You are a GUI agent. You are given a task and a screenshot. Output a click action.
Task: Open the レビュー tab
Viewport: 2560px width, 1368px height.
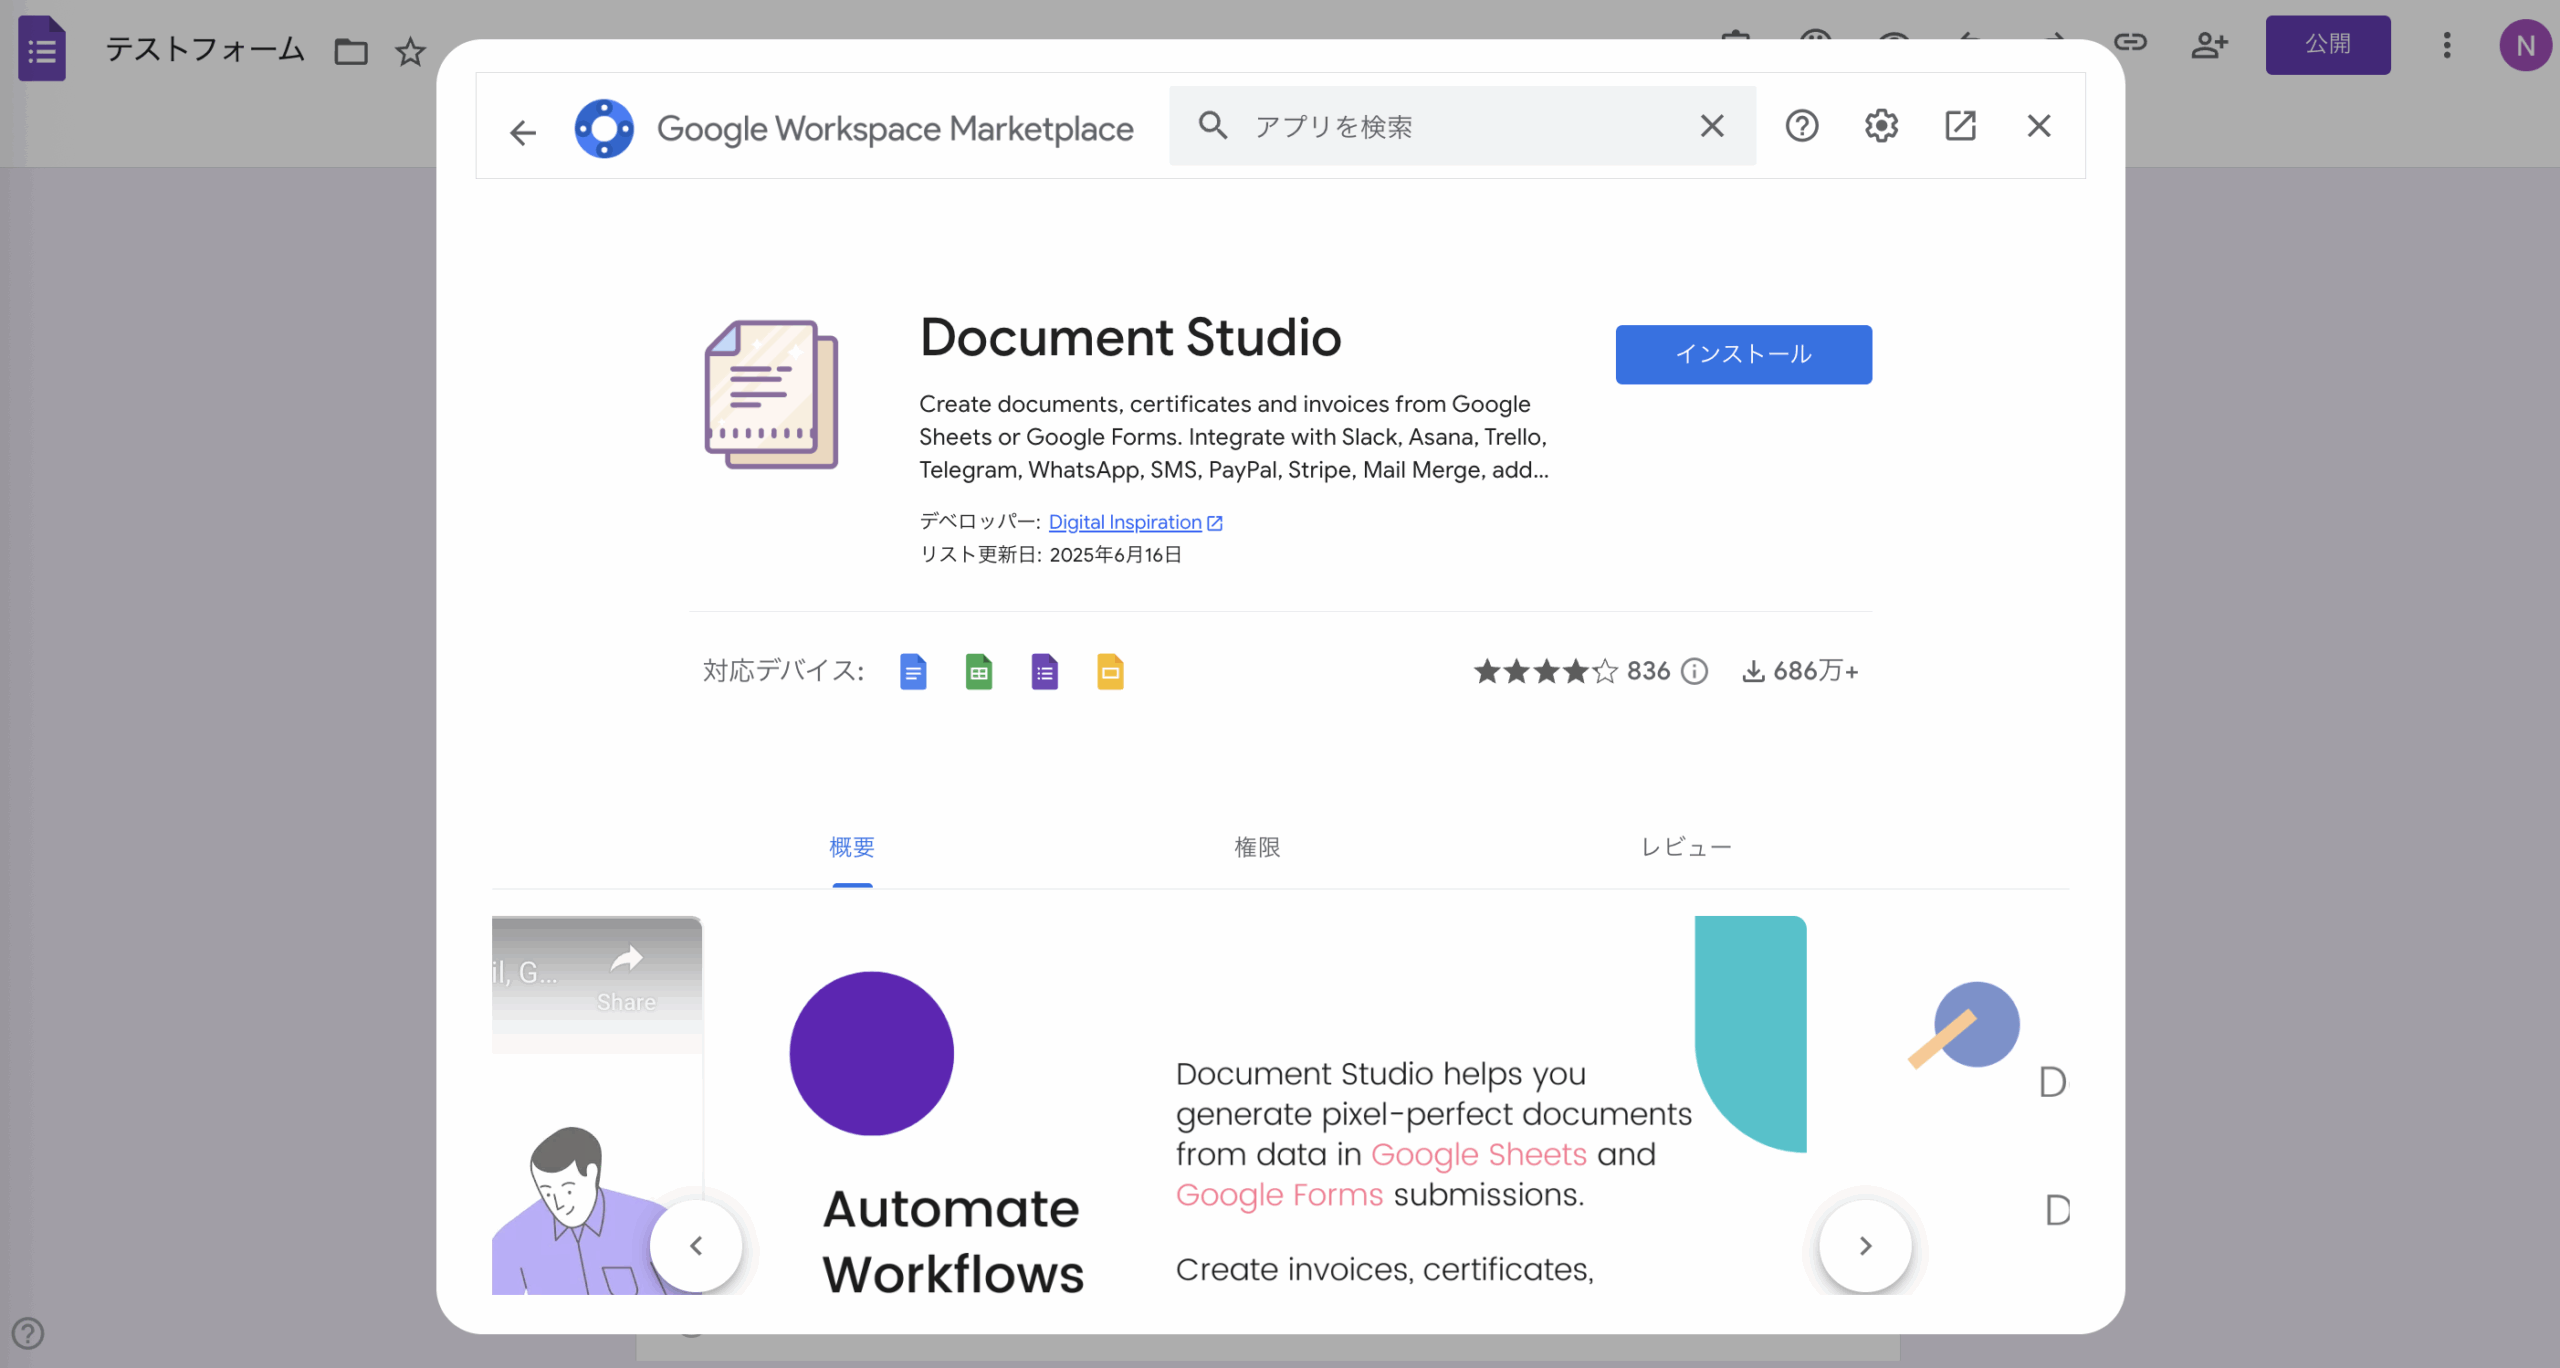point(1686,847)
